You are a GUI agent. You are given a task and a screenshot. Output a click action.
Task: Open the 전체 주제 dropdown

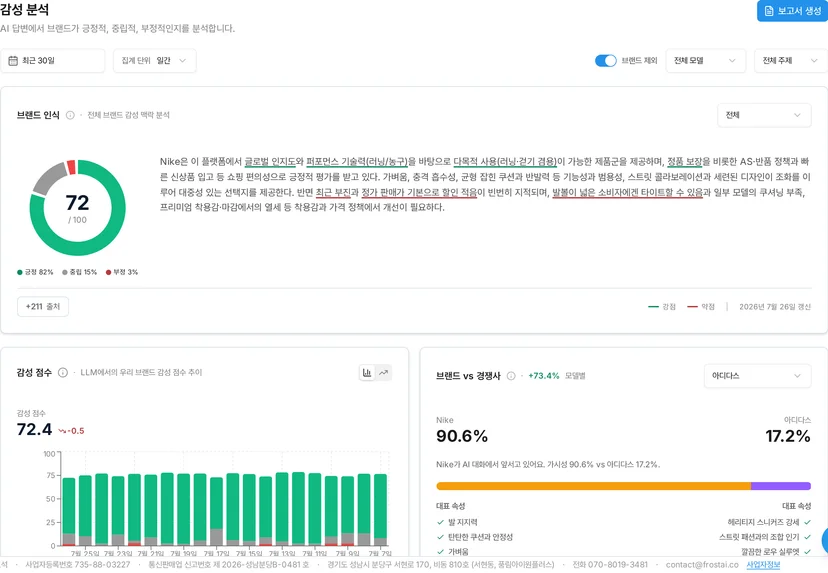(x=791, y=61)
